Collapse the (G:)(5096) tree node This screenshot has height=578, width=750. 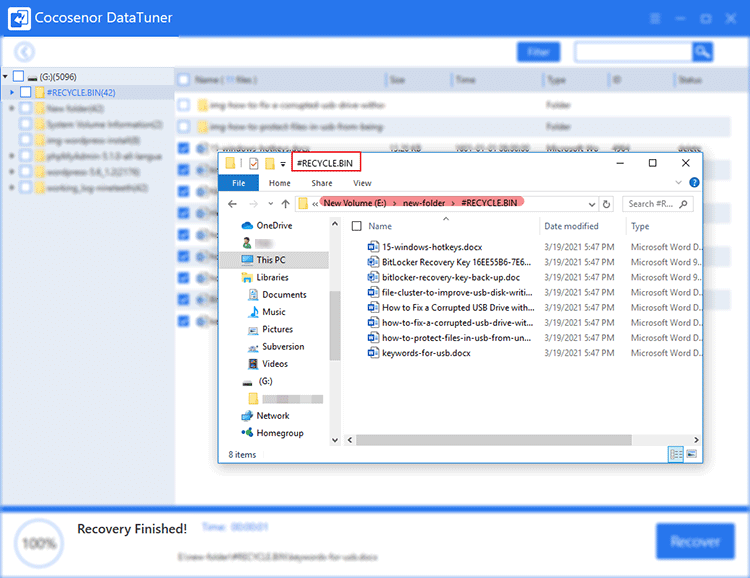coord(5,77)
